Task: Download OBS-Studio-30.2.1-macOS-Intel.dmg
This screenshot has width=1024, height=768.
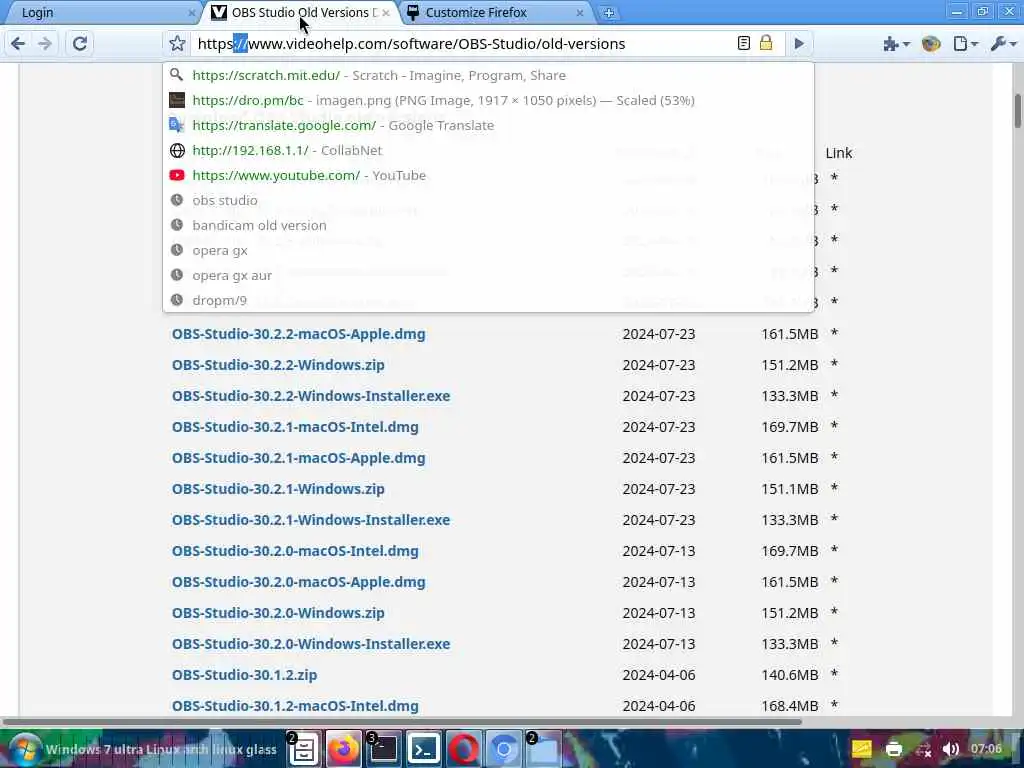Action: pos(295,426)
